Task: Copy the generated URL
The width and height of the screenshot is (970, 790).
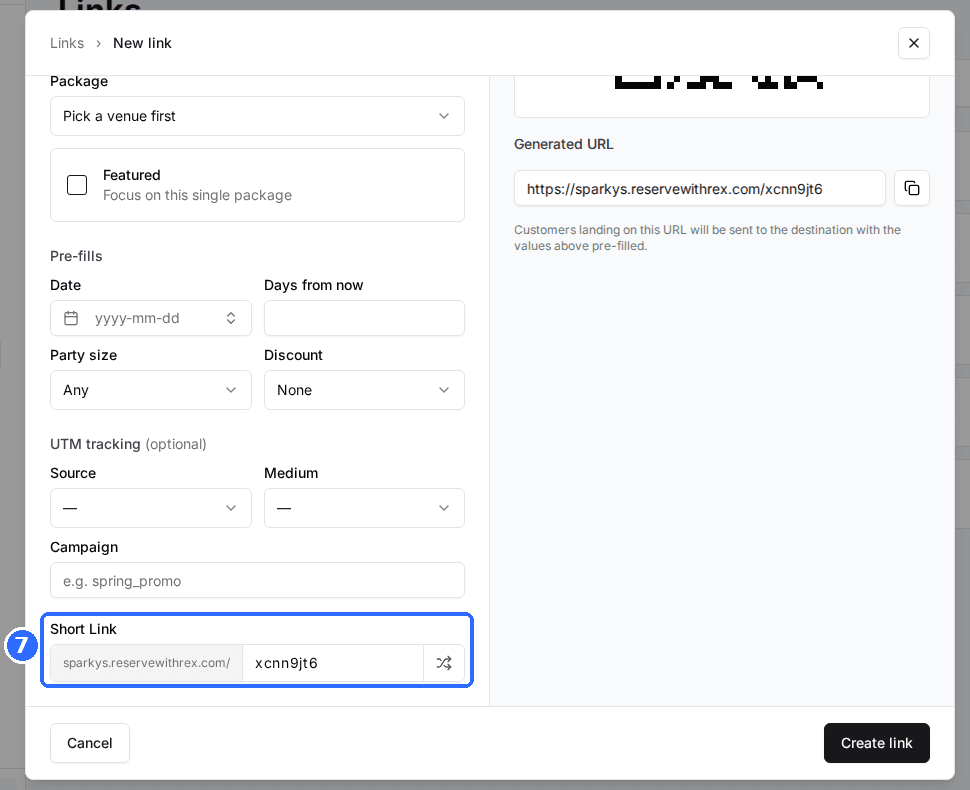Action: (x=911, y=188)
